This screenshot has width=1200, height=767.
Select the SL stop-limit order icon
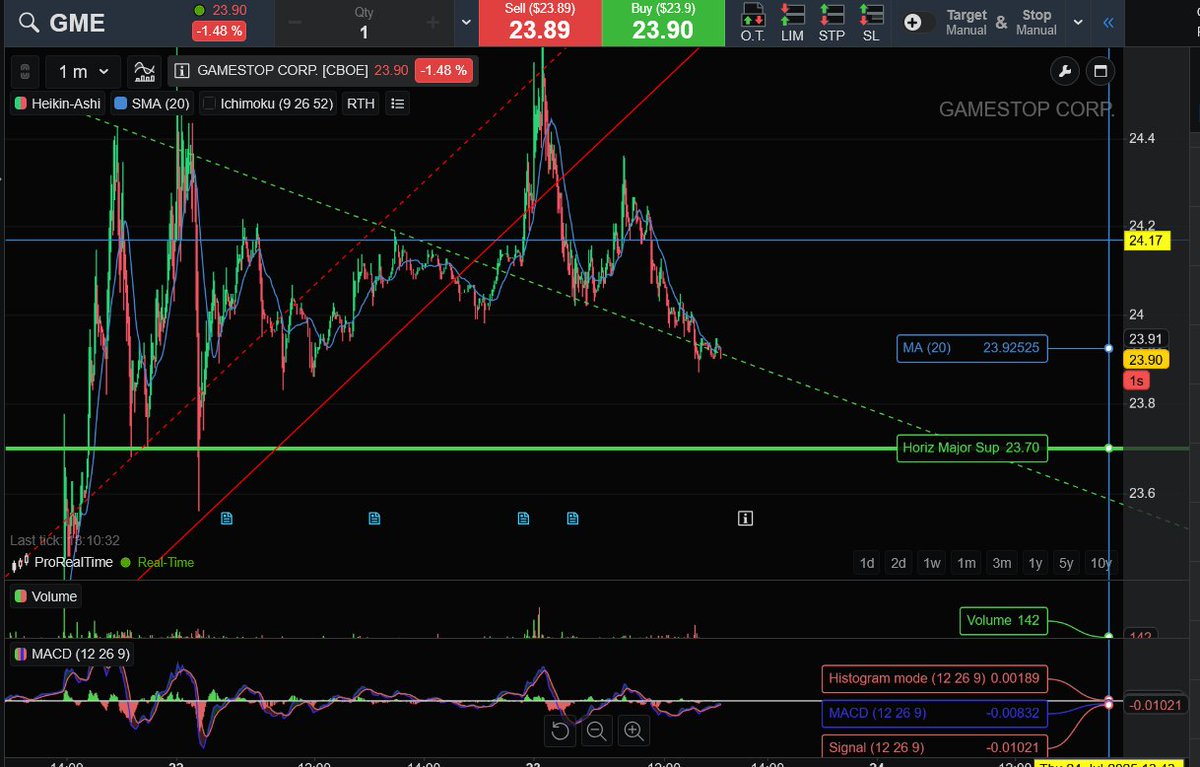click(x=871, y=22)
